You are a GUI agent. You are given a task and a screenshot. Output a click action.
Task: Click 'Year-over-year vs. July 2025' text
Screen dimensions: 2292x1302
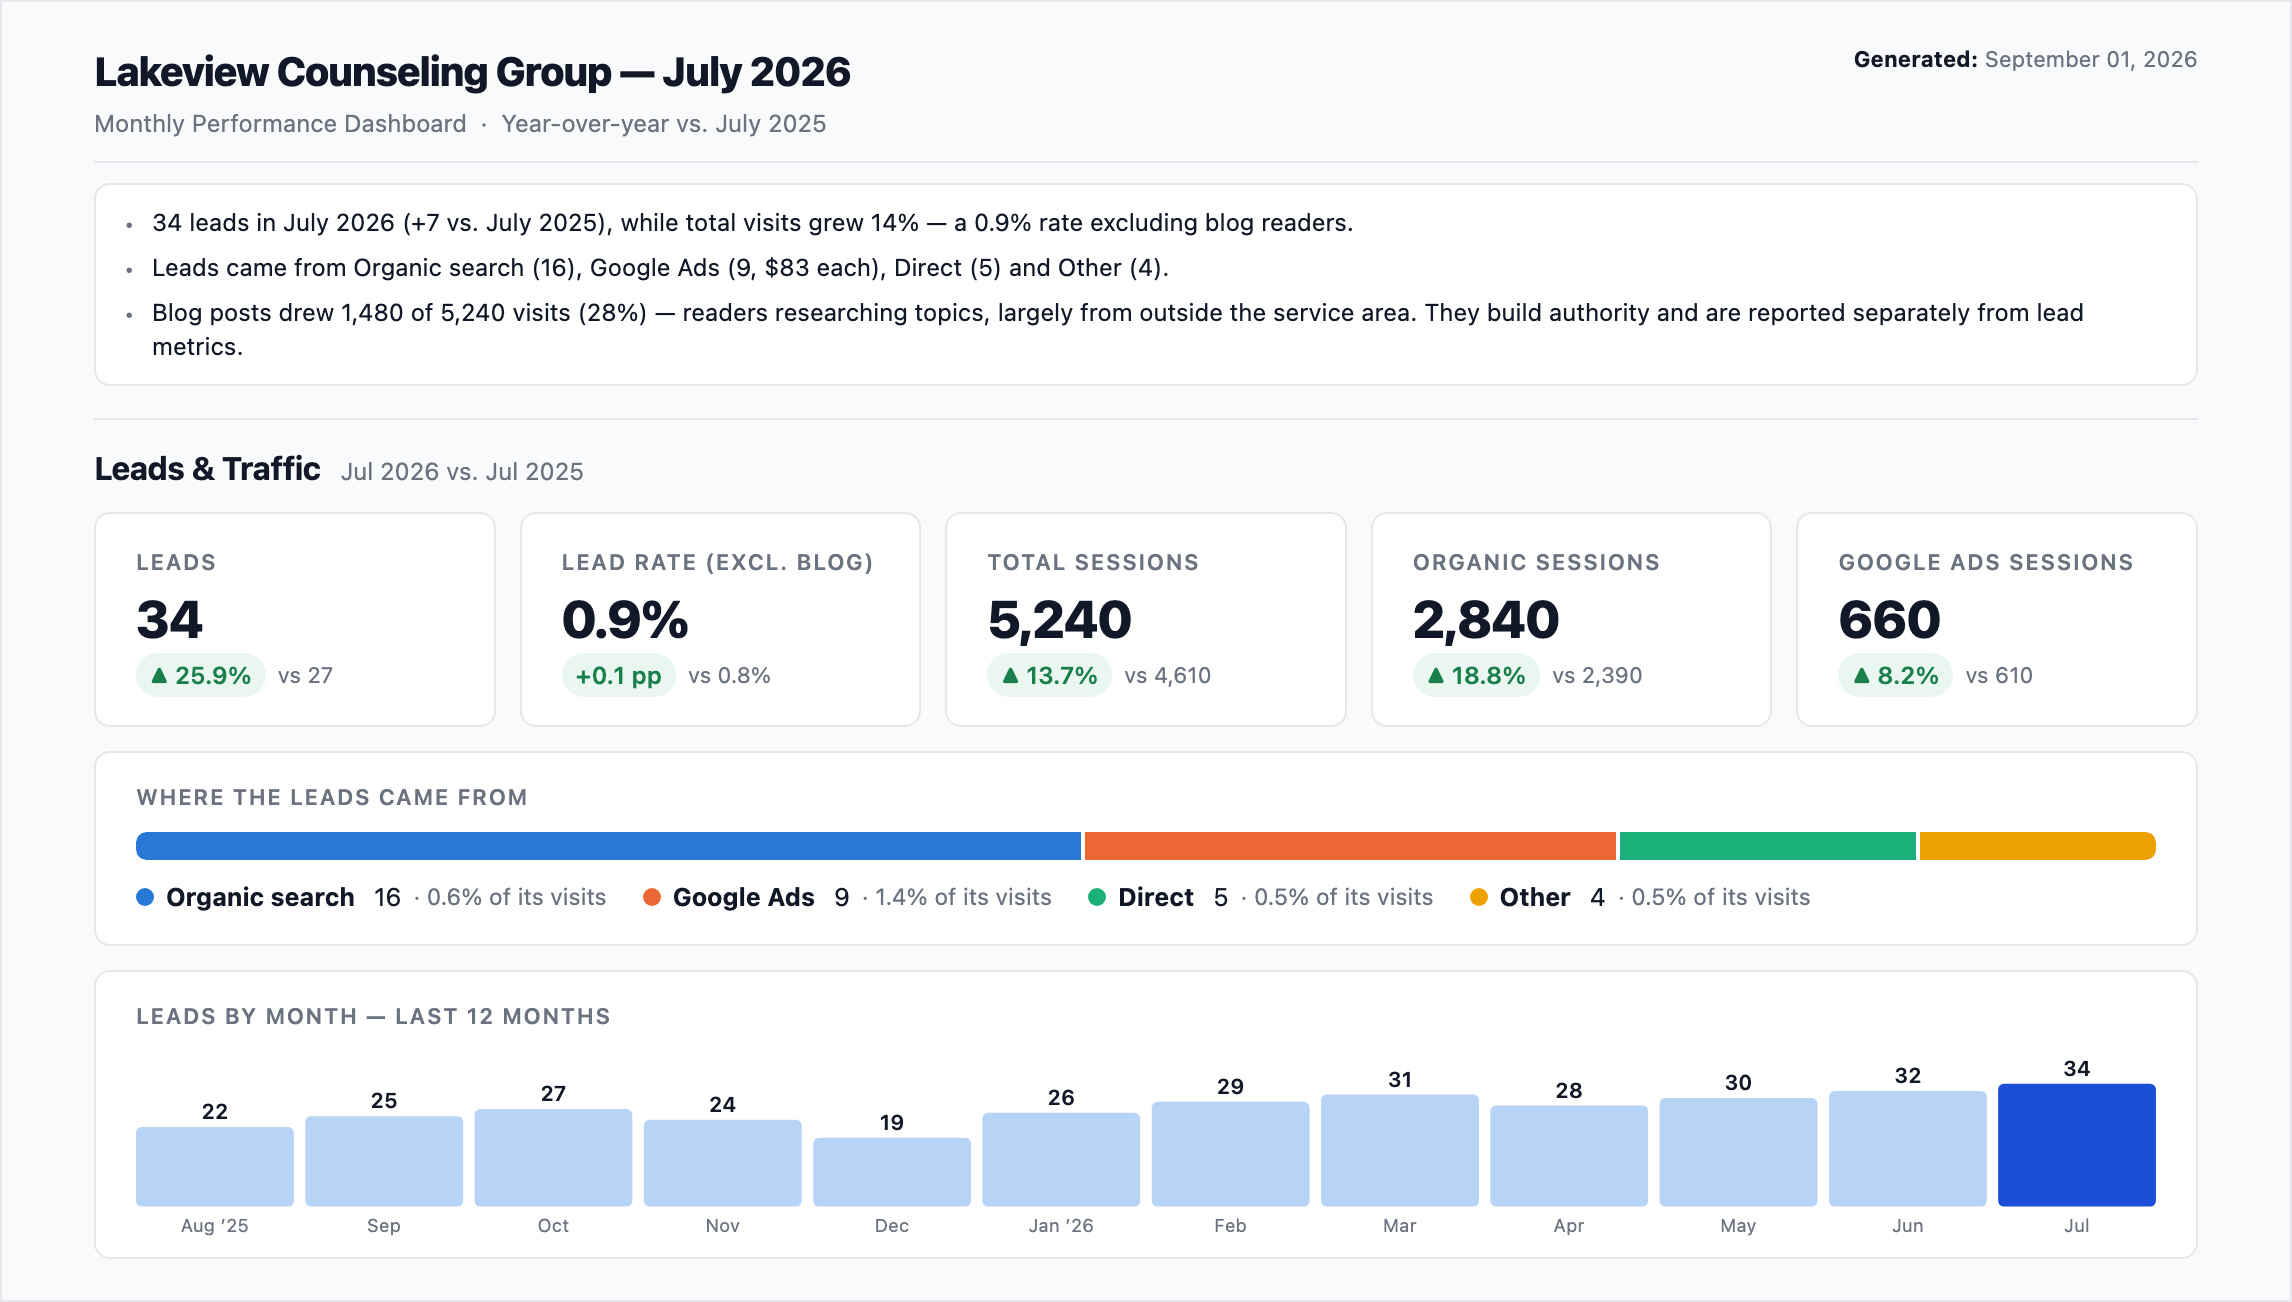664,124
